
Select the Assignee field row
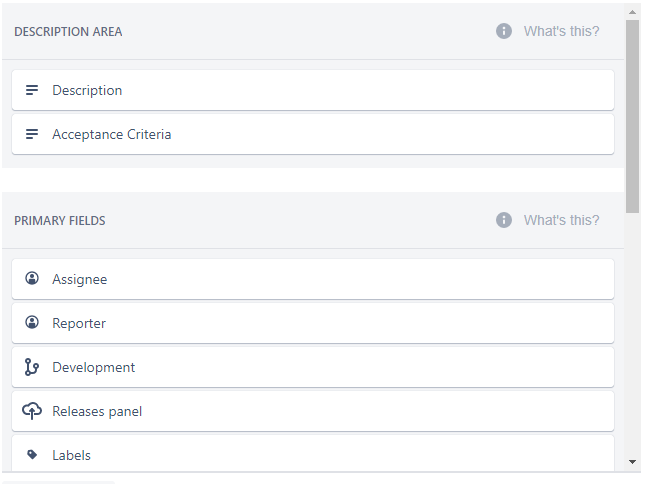pyautogui.click(x=312, y=279)
